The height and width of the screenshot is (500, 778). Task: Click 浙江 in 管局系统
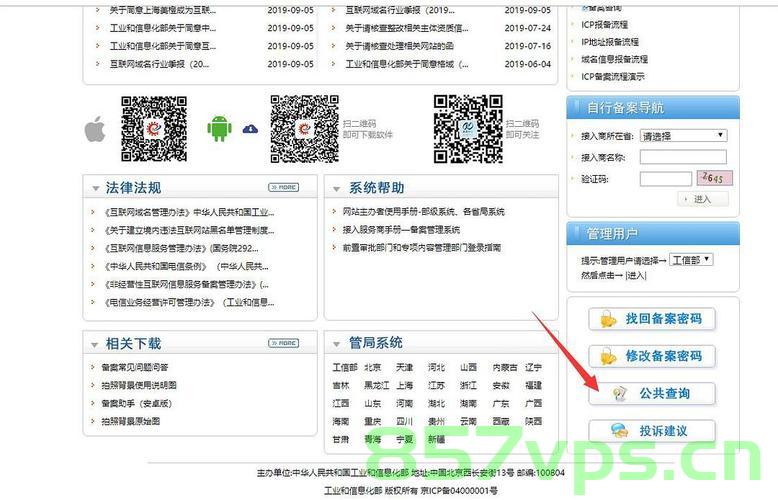(468, 385)
